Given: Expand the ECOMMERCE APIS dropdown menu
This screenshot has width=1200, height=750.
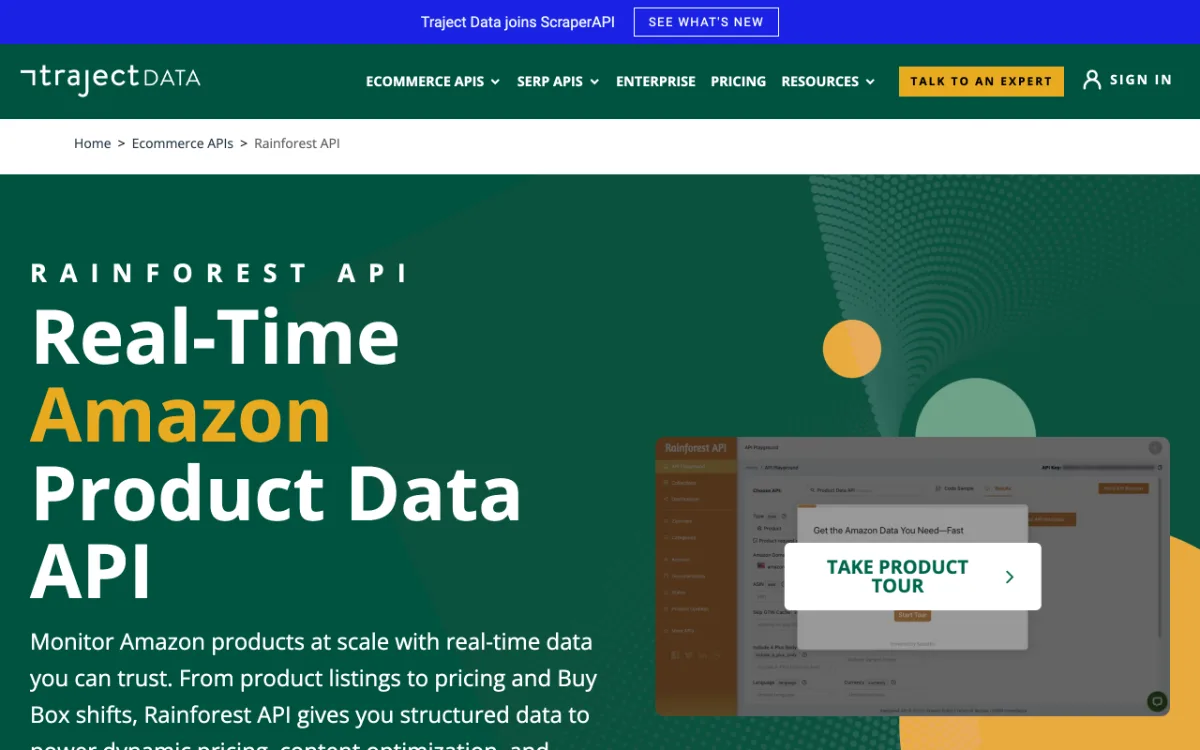Looking at the screenshot, I should click(433, 82).
